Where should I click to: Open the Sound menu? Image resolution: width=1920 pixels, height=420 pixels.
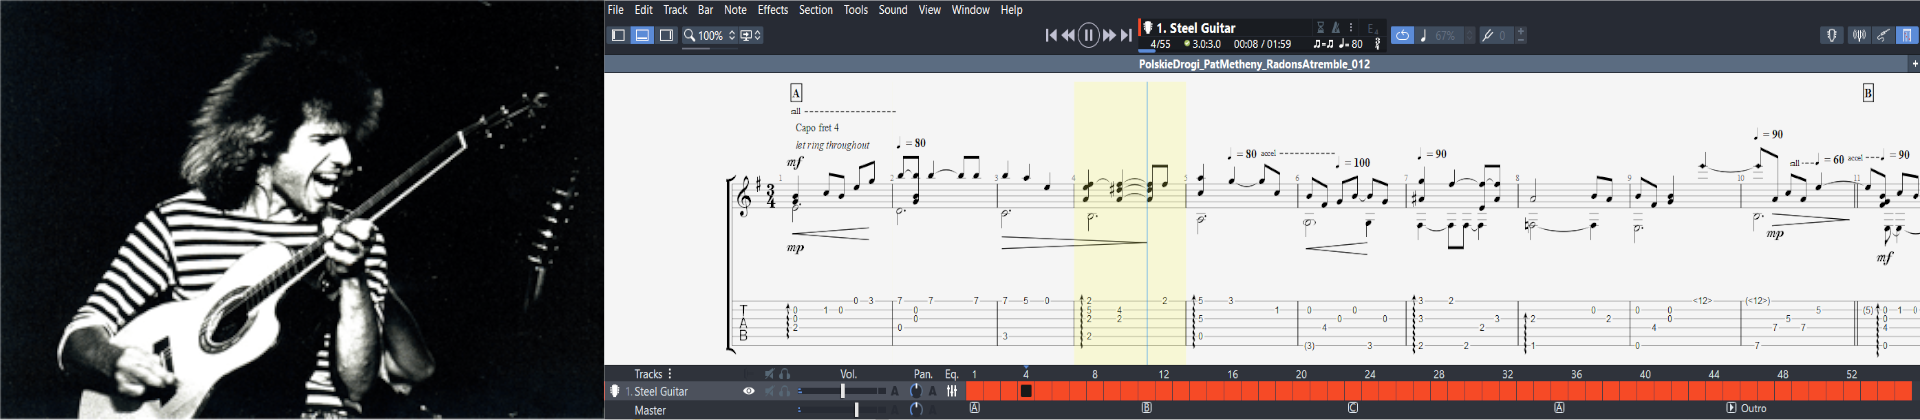pos(893,10)
